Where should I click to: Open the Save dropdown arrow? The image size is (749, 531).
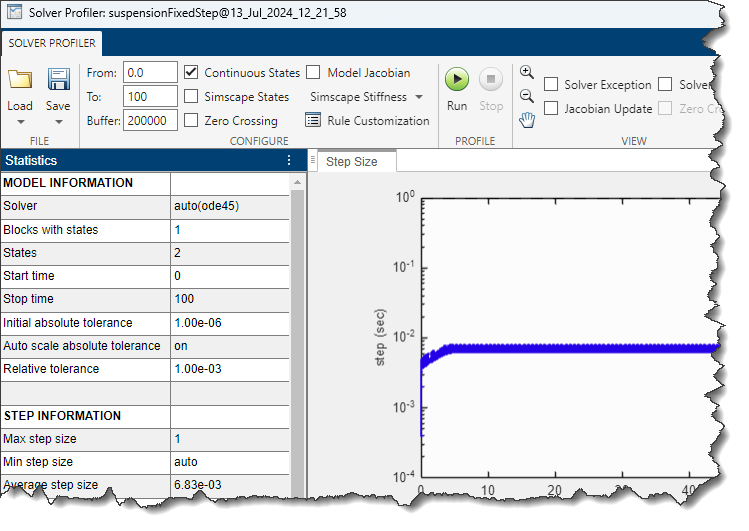tap(58, 122)
